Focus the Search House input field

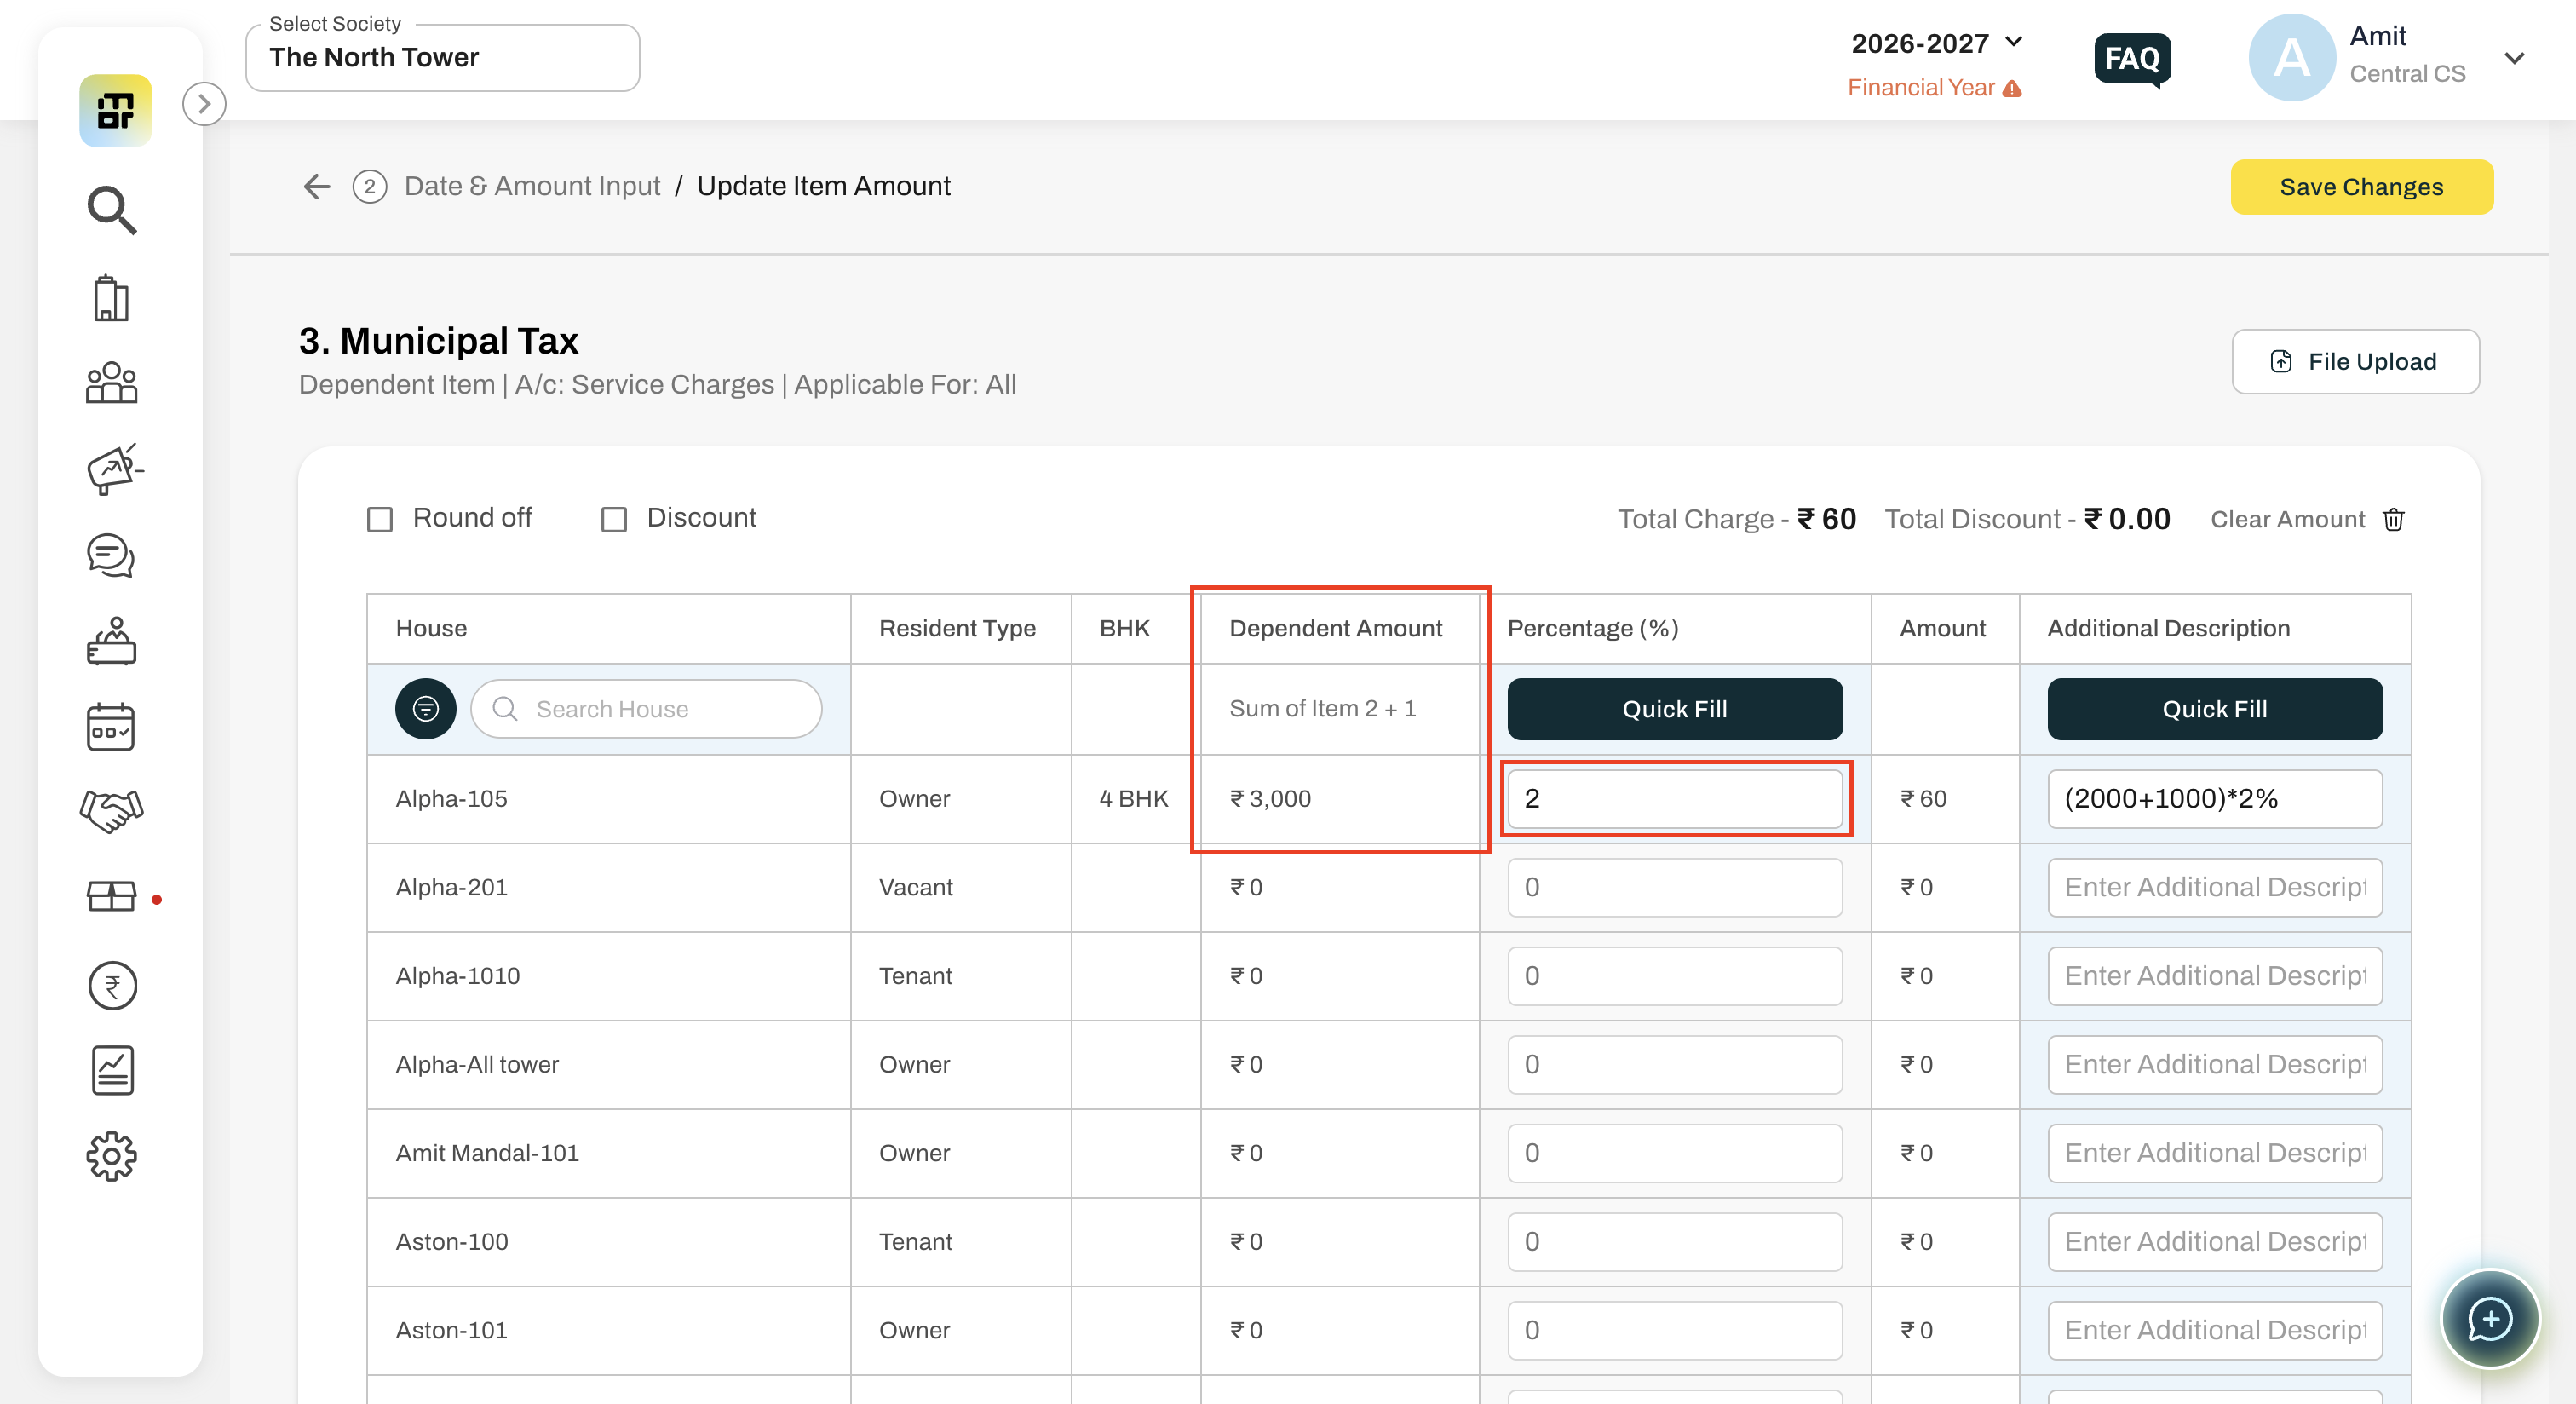click(646, 709)
